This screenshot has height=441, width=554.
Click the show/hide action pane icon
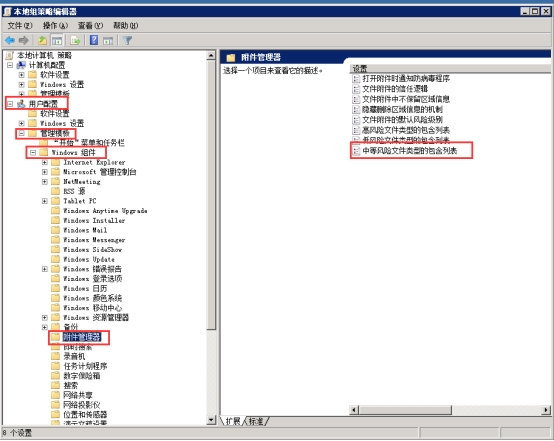coord(108,41)
